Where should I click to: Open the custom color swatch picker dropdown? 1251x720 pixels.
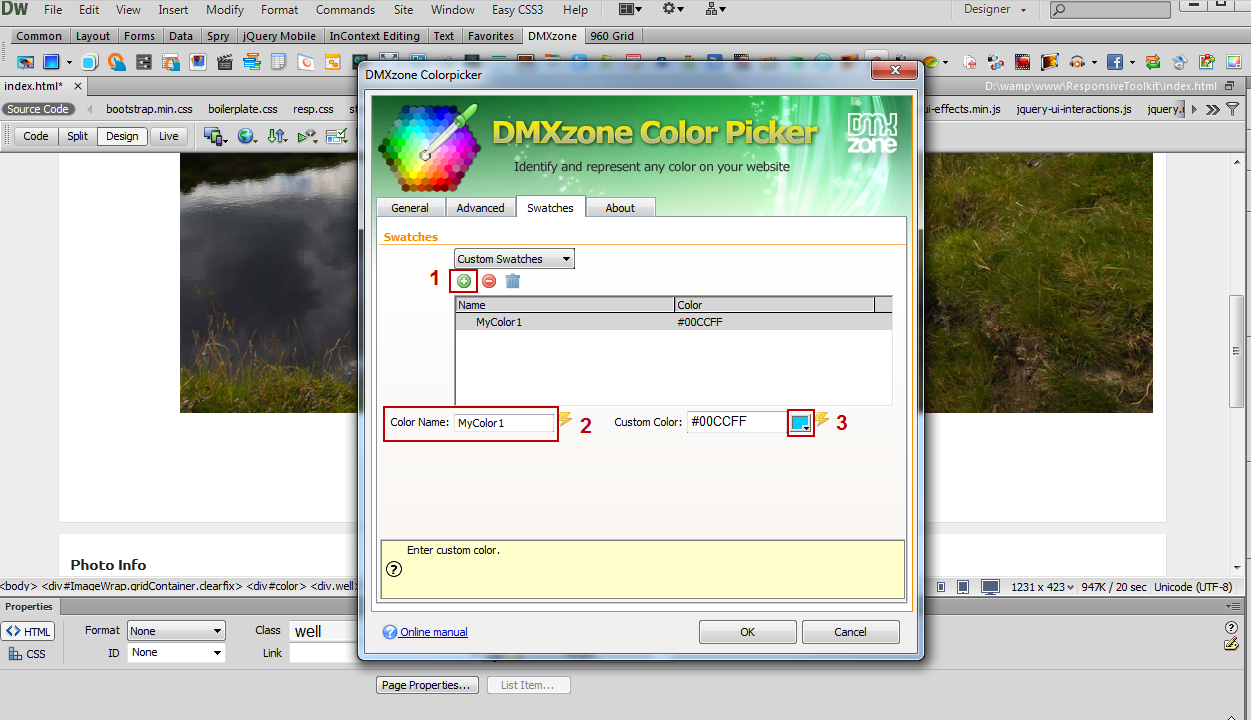800,423
